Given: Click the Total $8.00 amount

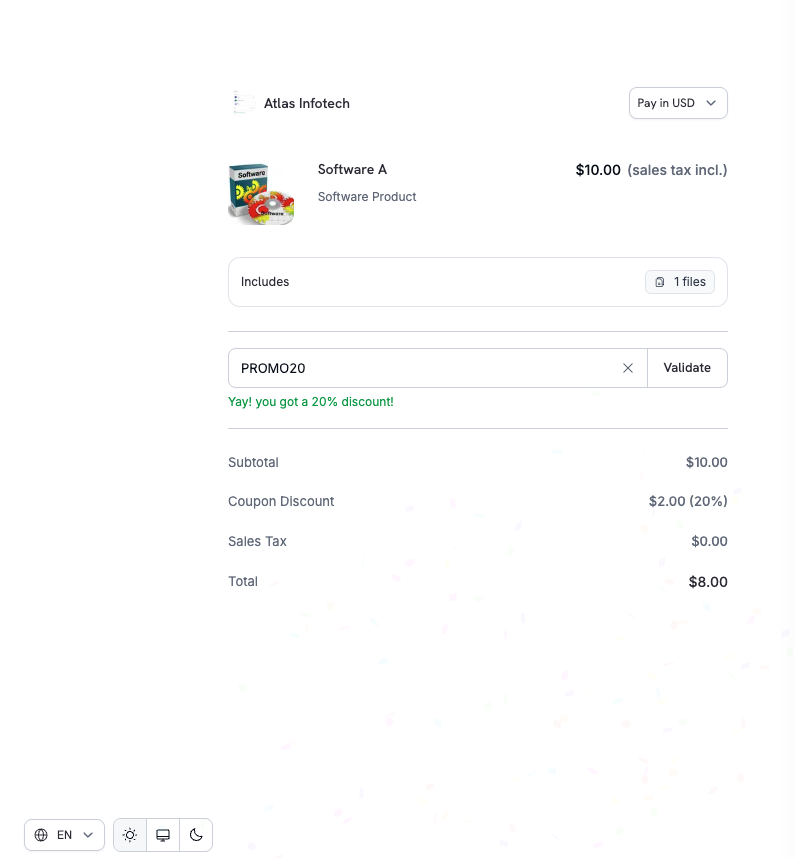Looking at the screenshot, I should [x=708, y=581].
